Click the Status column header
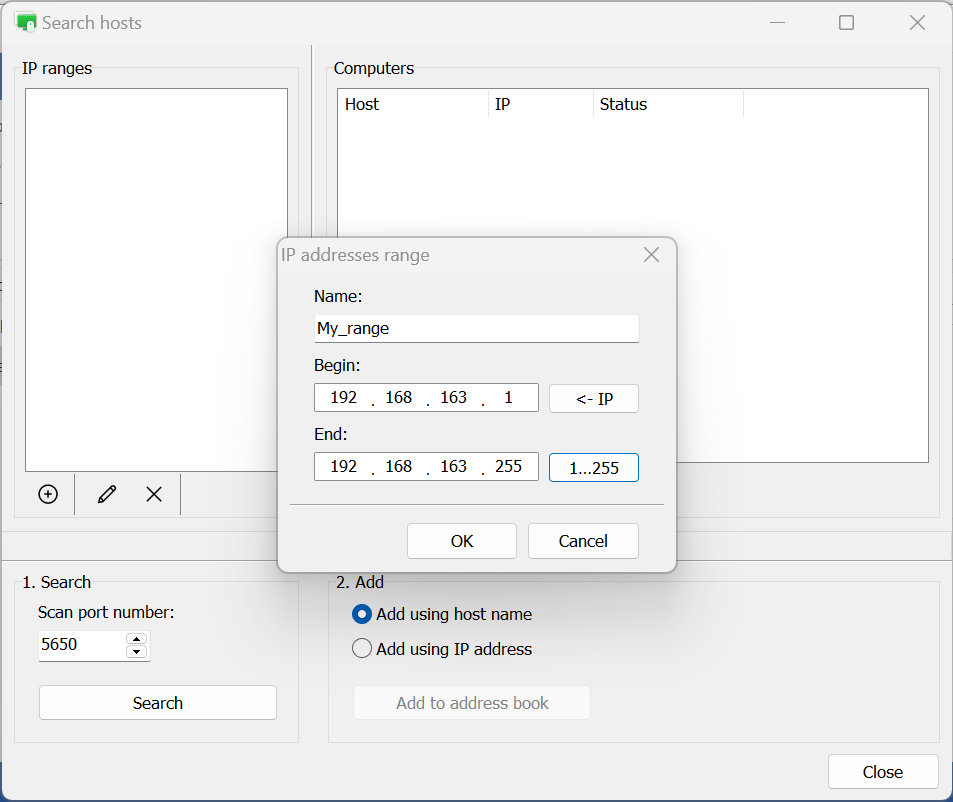This screenshot has height=802, width=953. (667, 104)
